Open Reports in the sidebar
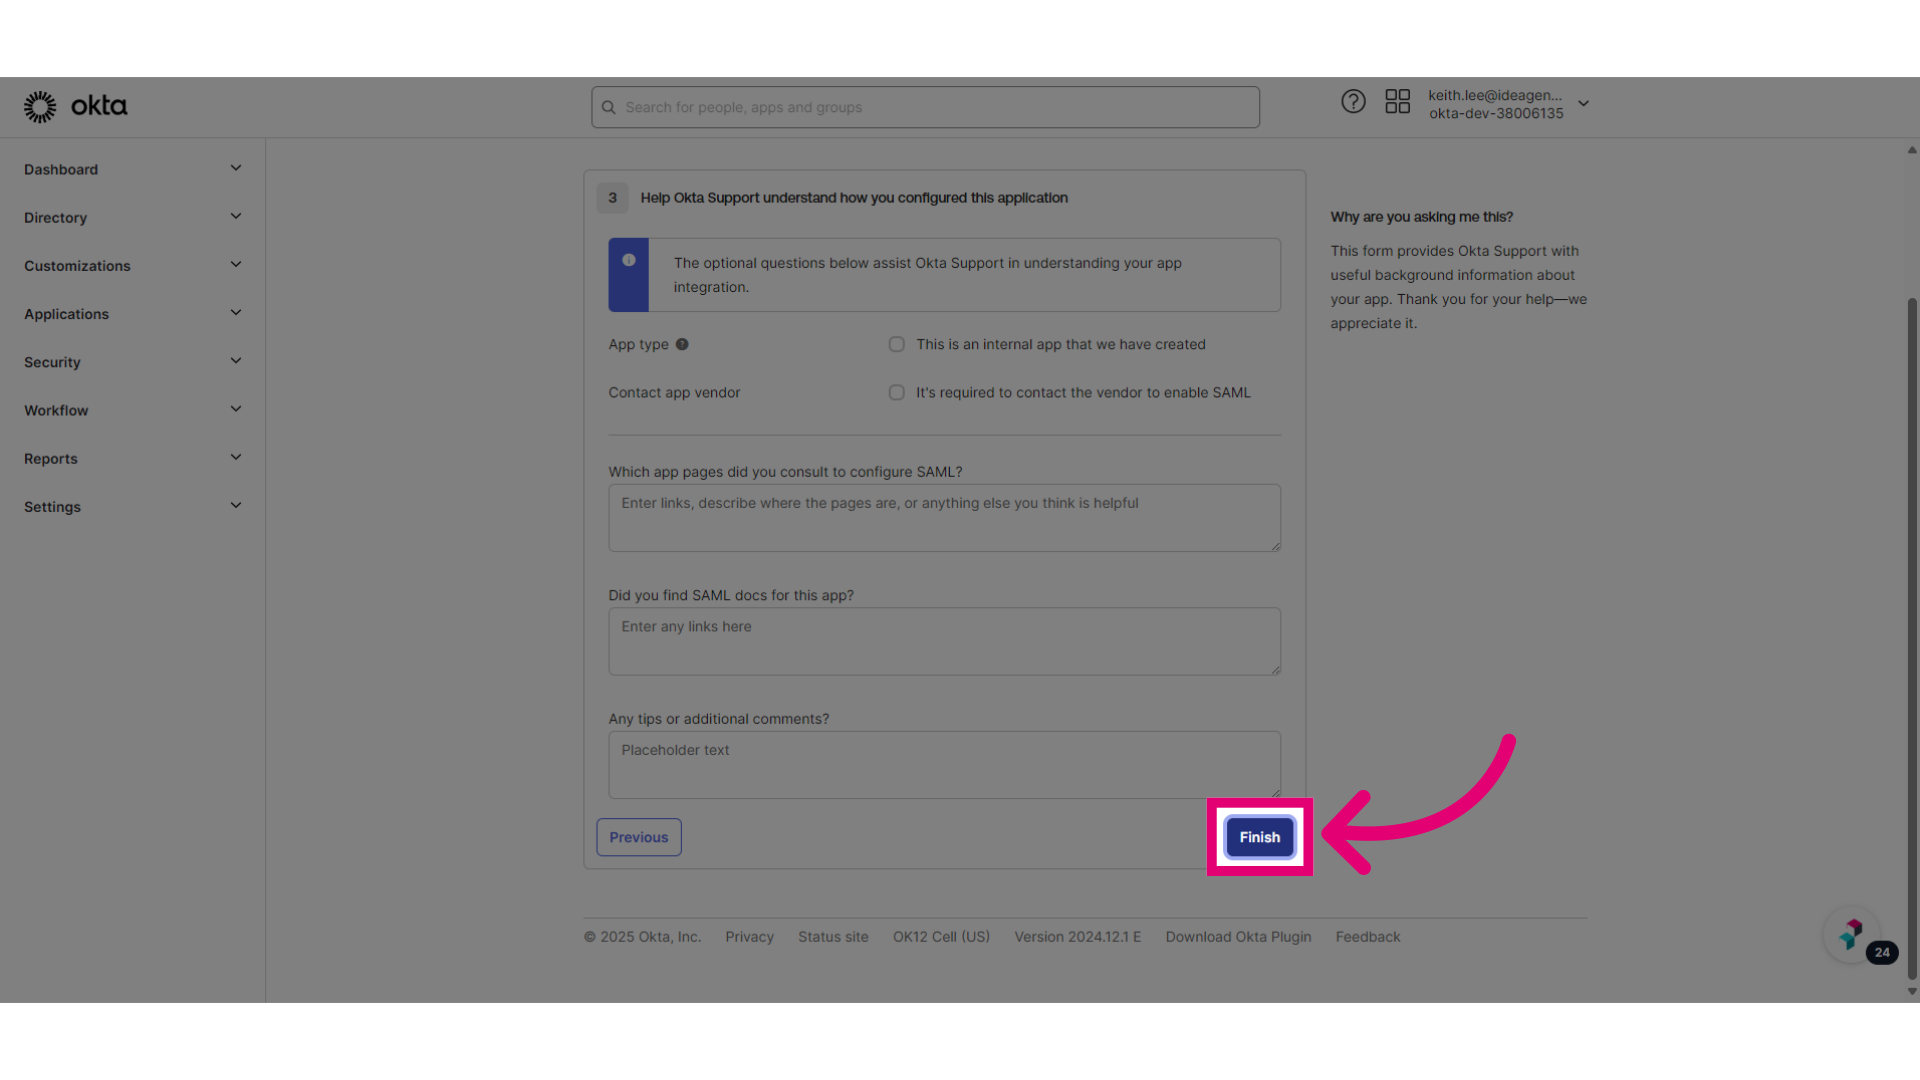The image size is (1920, 1080). click(x=51, y=459)
